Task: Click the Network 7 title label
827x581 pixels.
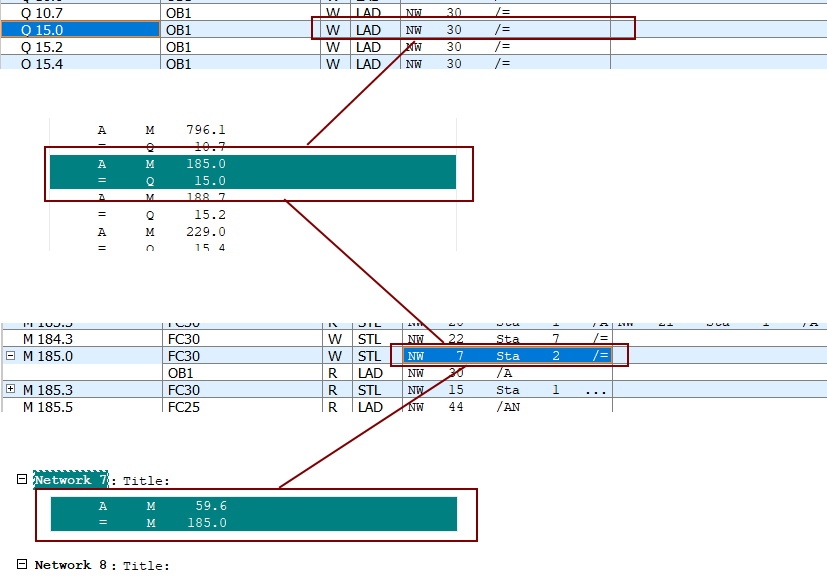Action: (x=71, y=480)
